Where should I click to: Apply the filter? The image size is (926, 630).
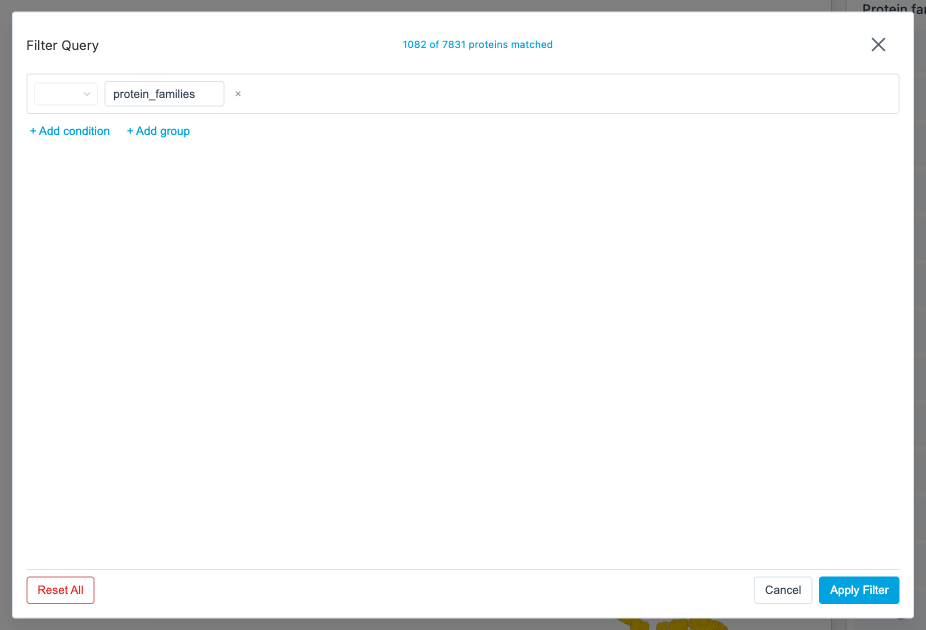[x=859, y=590]
